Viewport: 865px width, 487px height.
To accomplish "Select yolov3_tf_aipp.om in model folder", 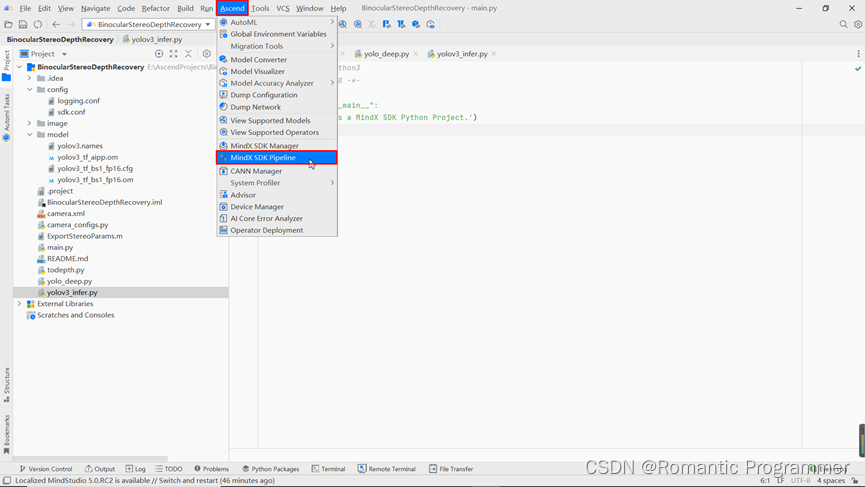I will [87, 157].
